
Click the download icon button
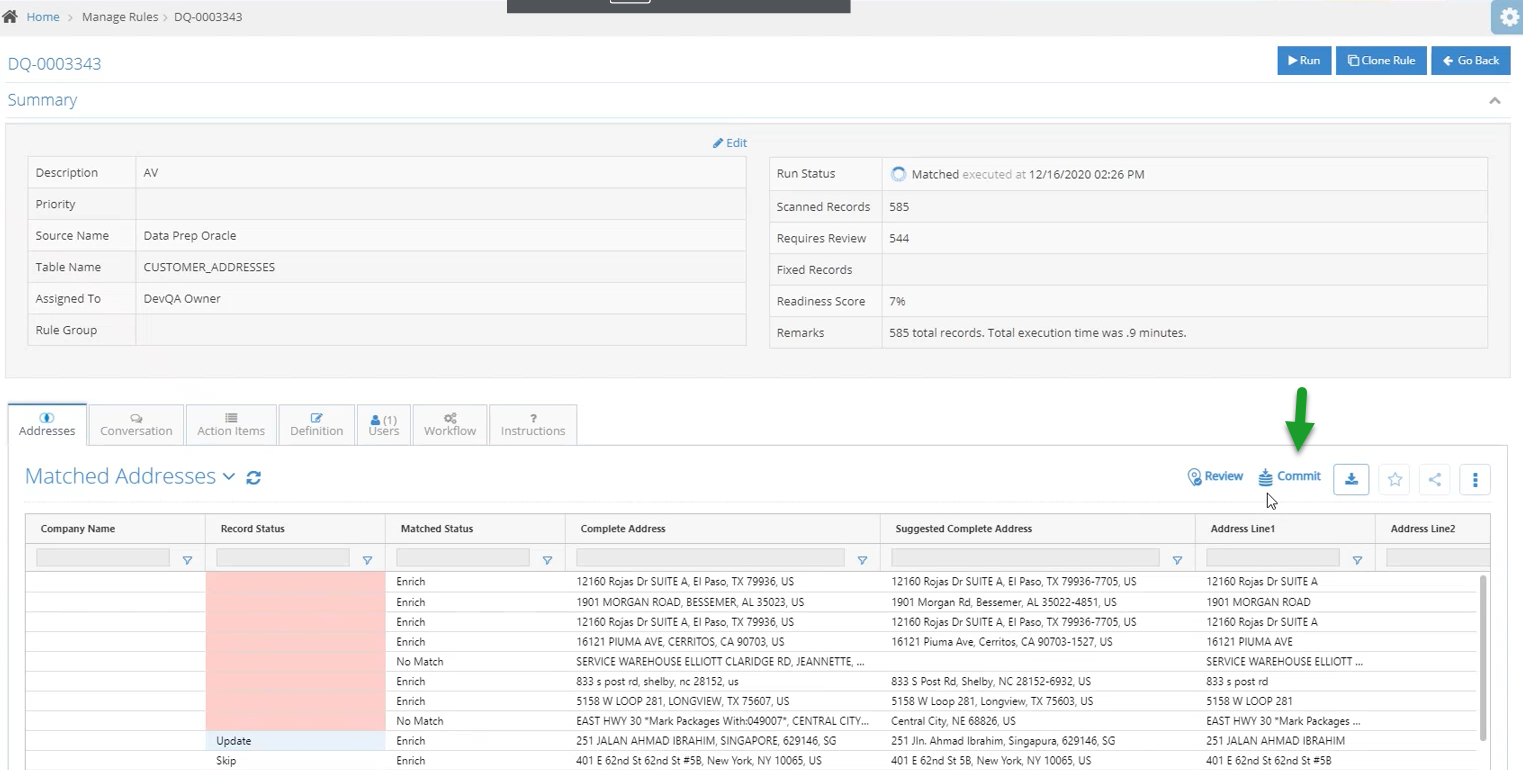click(1351, 479)
